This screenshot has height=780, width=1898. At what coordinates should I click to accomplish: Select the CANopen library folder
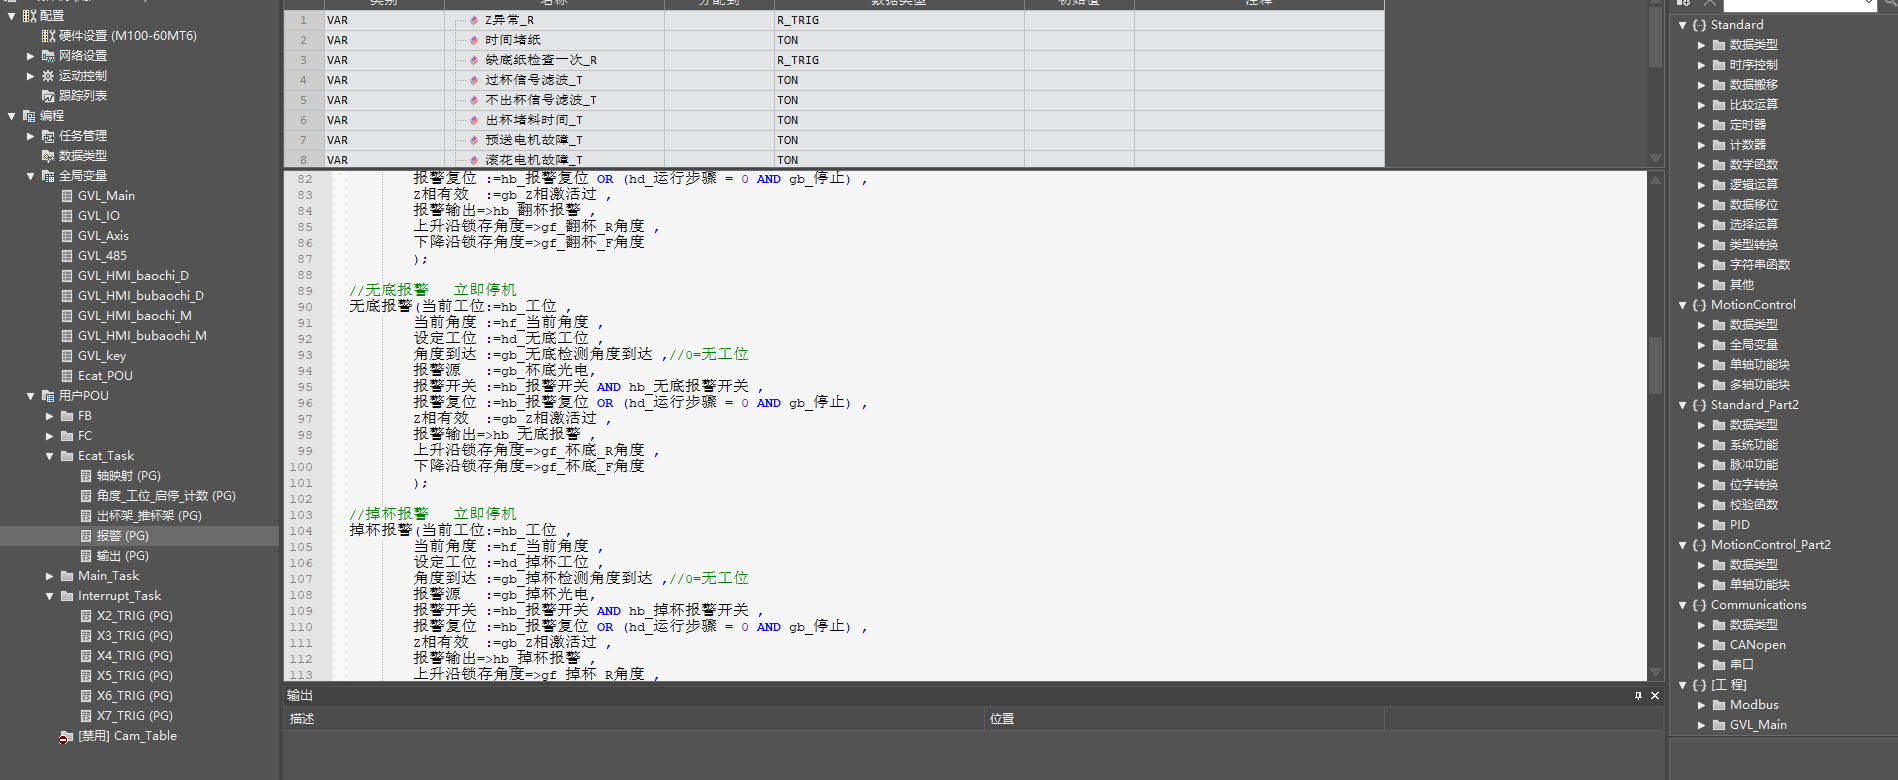[1757, 645]
